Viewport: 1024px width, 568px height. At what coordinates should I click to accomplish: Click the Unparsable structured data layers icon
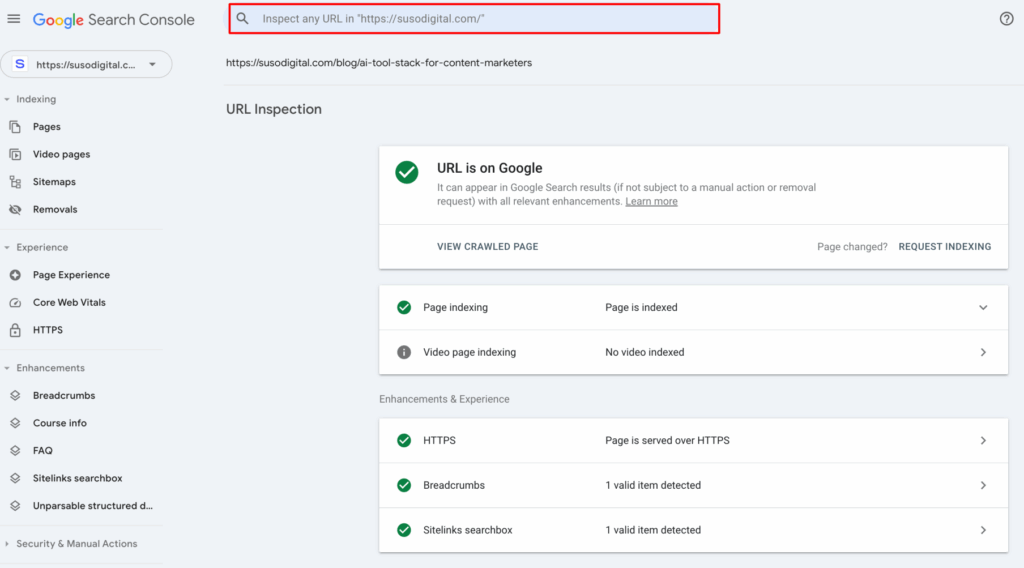pos(15,506)
